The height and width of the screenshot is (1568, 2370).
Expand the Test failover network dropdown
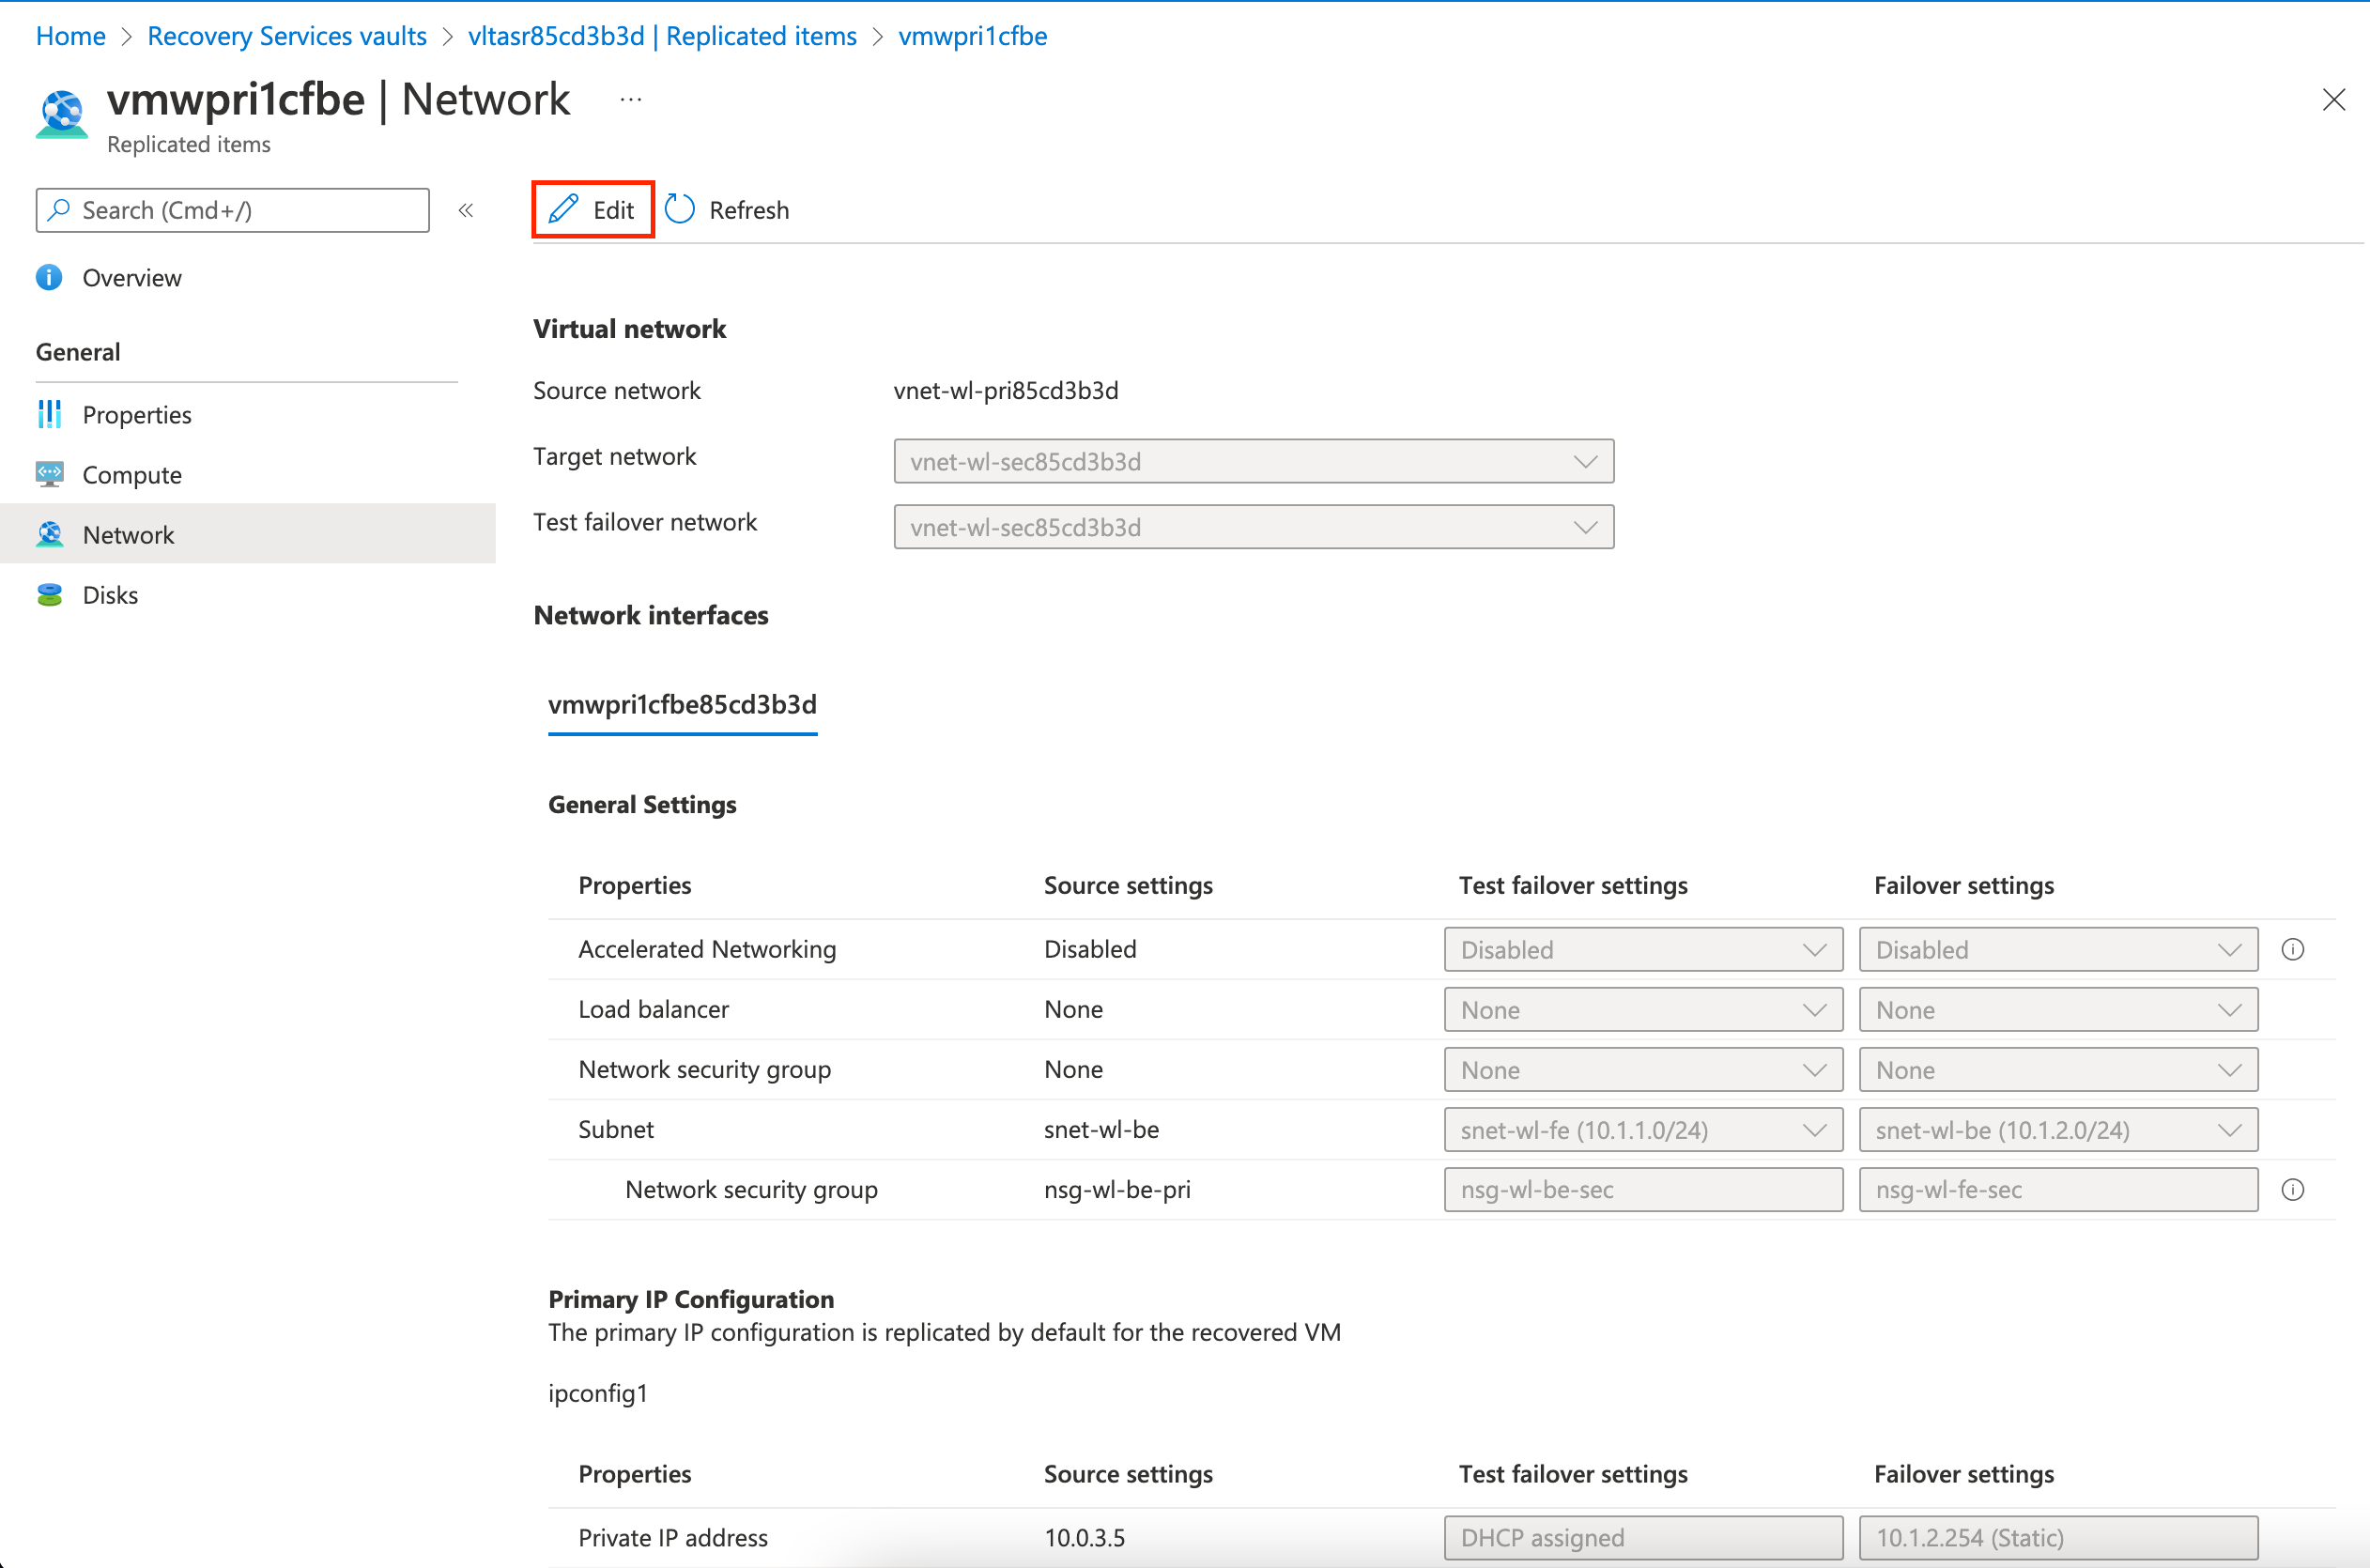1253,527
